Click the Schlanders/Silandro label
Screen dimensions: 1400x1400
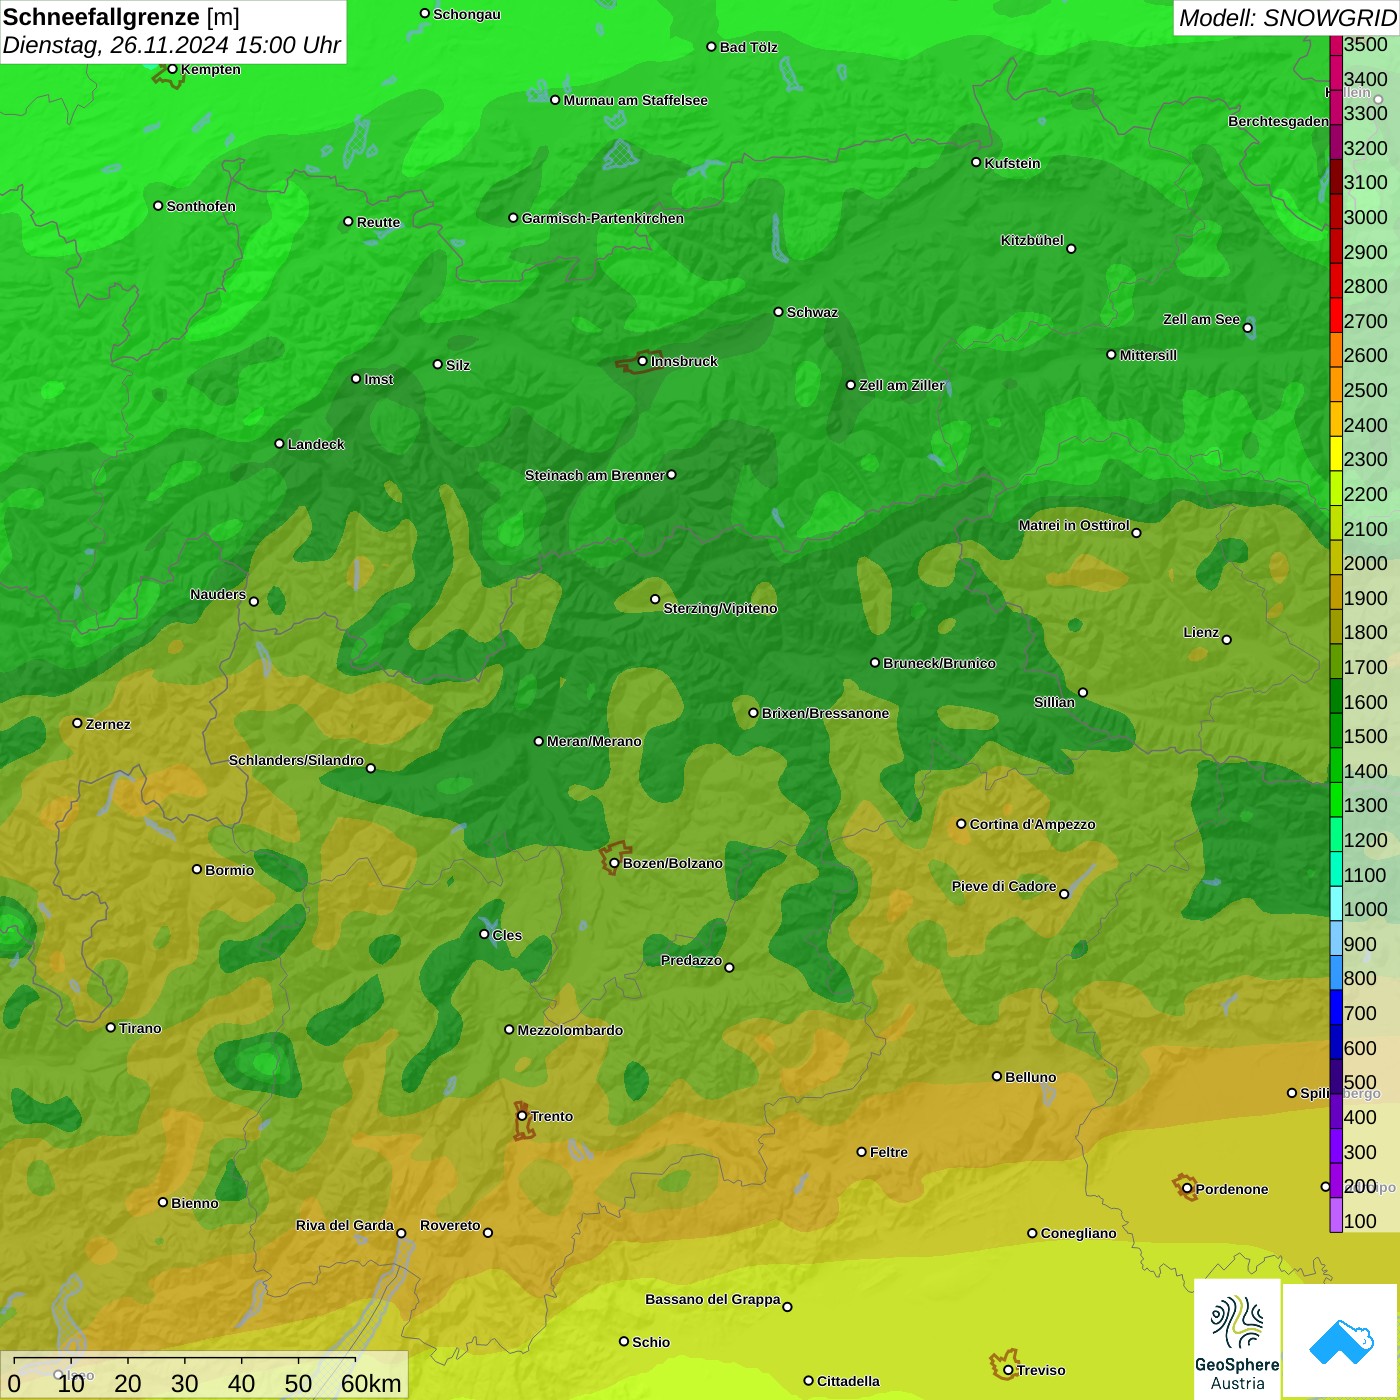point(296,760)
